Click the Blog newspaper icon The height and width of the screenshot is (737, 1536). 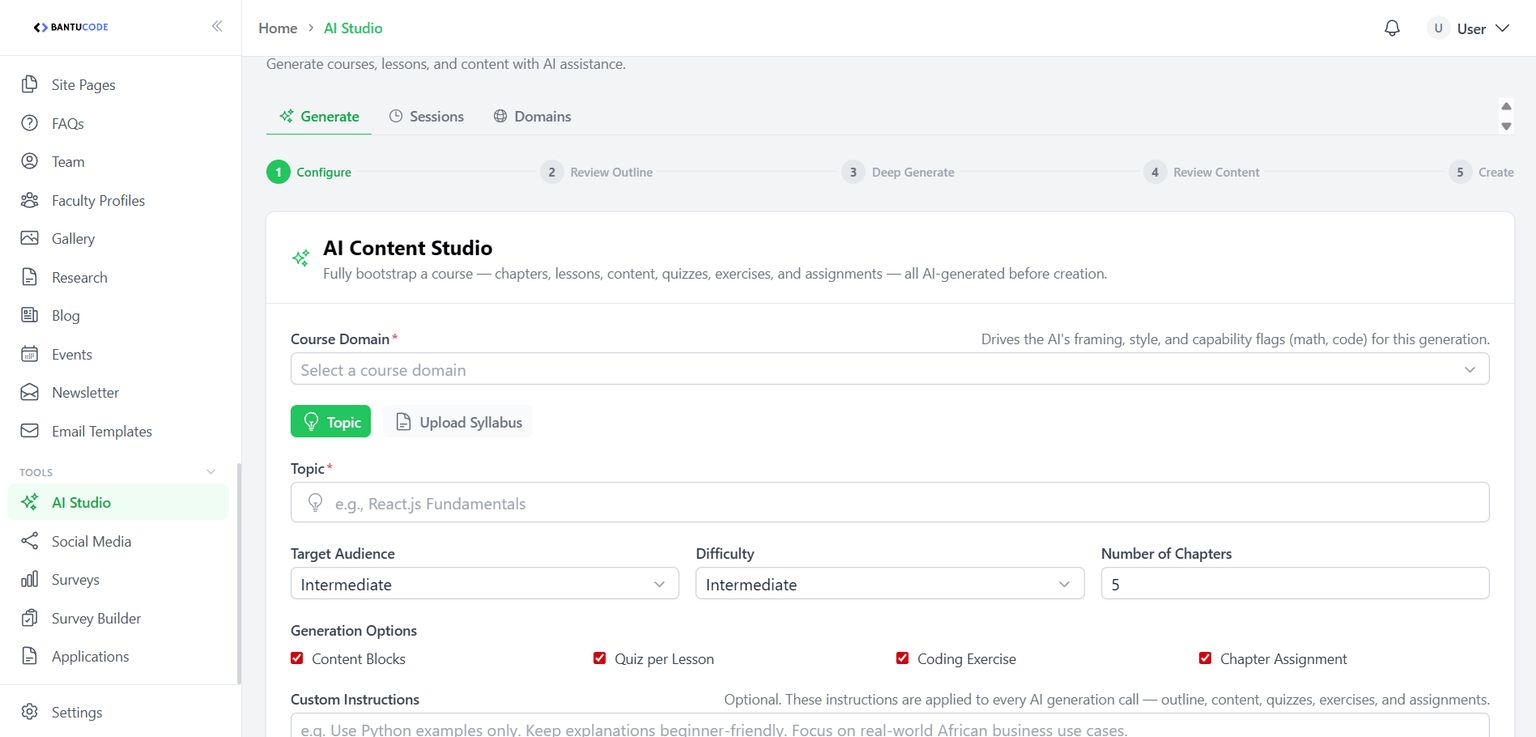tap(30, 315)
